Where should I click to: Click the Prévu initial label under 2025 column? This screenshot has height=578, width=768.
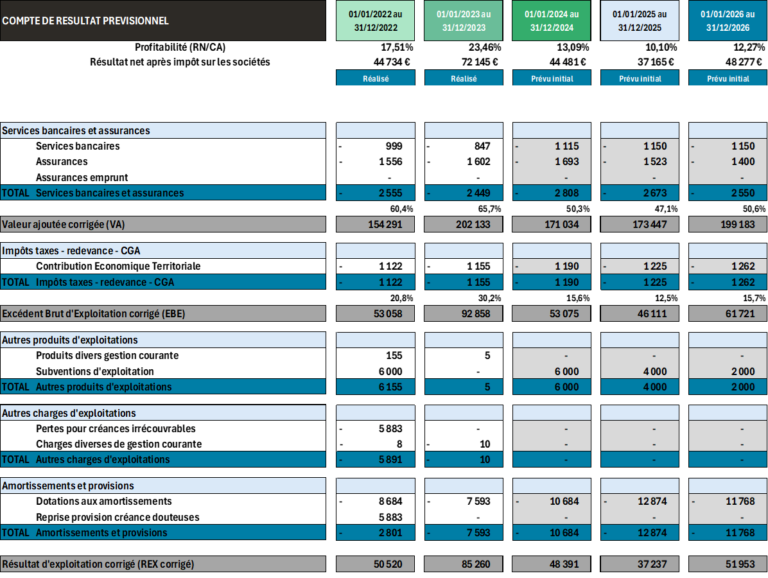point(639,78)
